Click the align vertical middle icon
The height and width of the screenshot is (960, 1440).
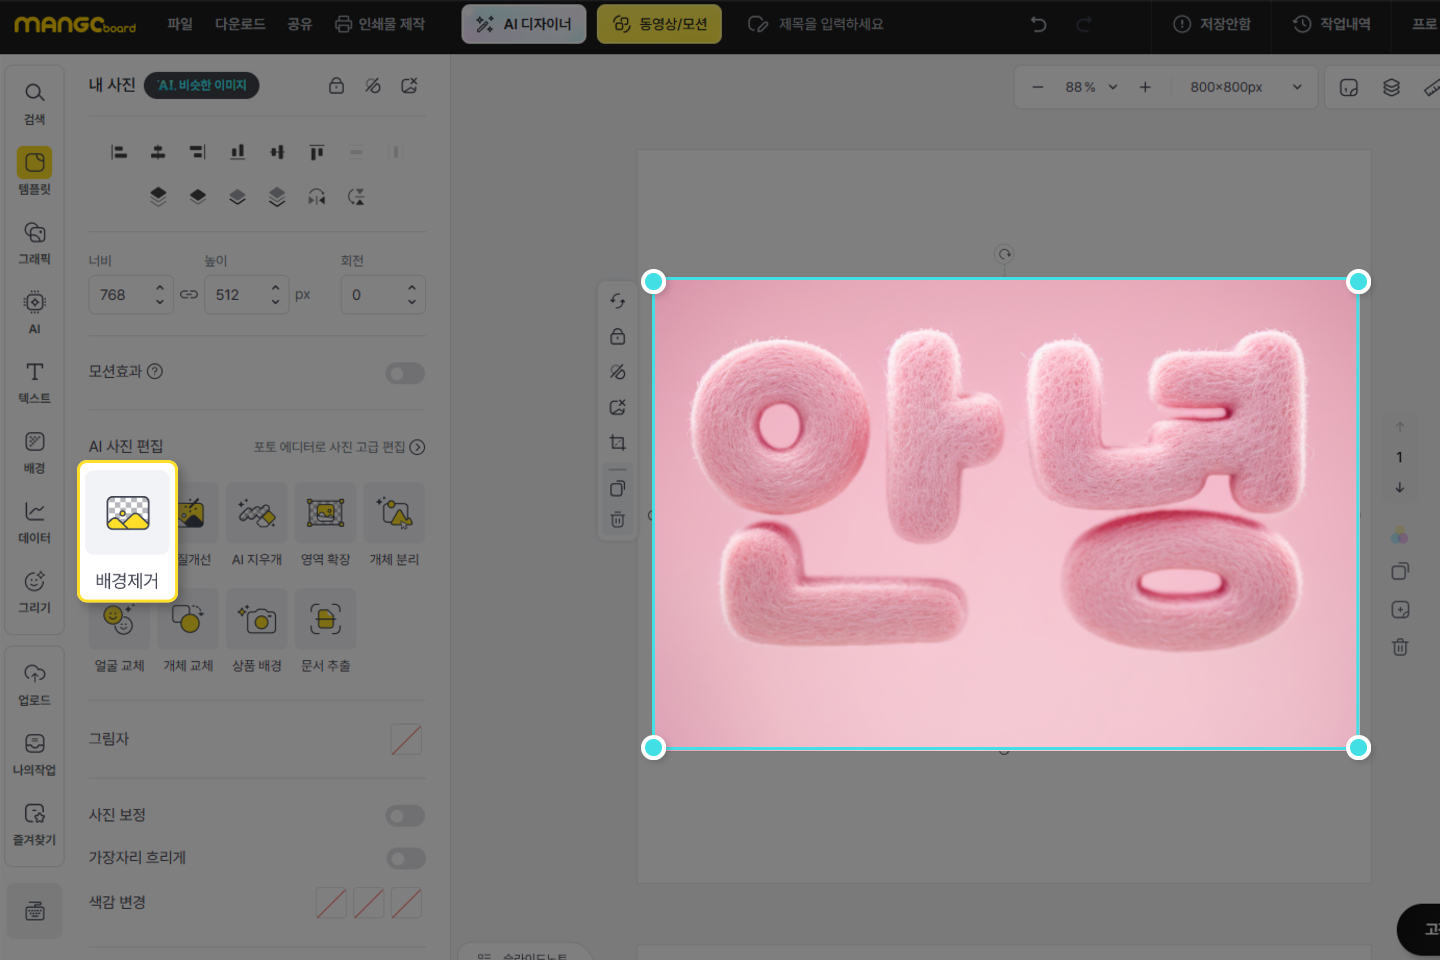(277, 152)
